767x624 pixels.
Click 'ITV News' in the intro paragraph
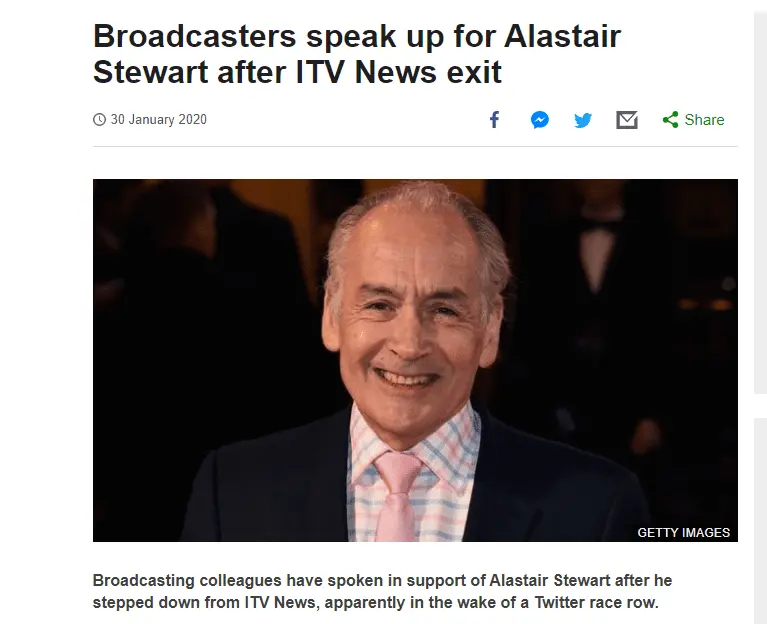(280, 602)
